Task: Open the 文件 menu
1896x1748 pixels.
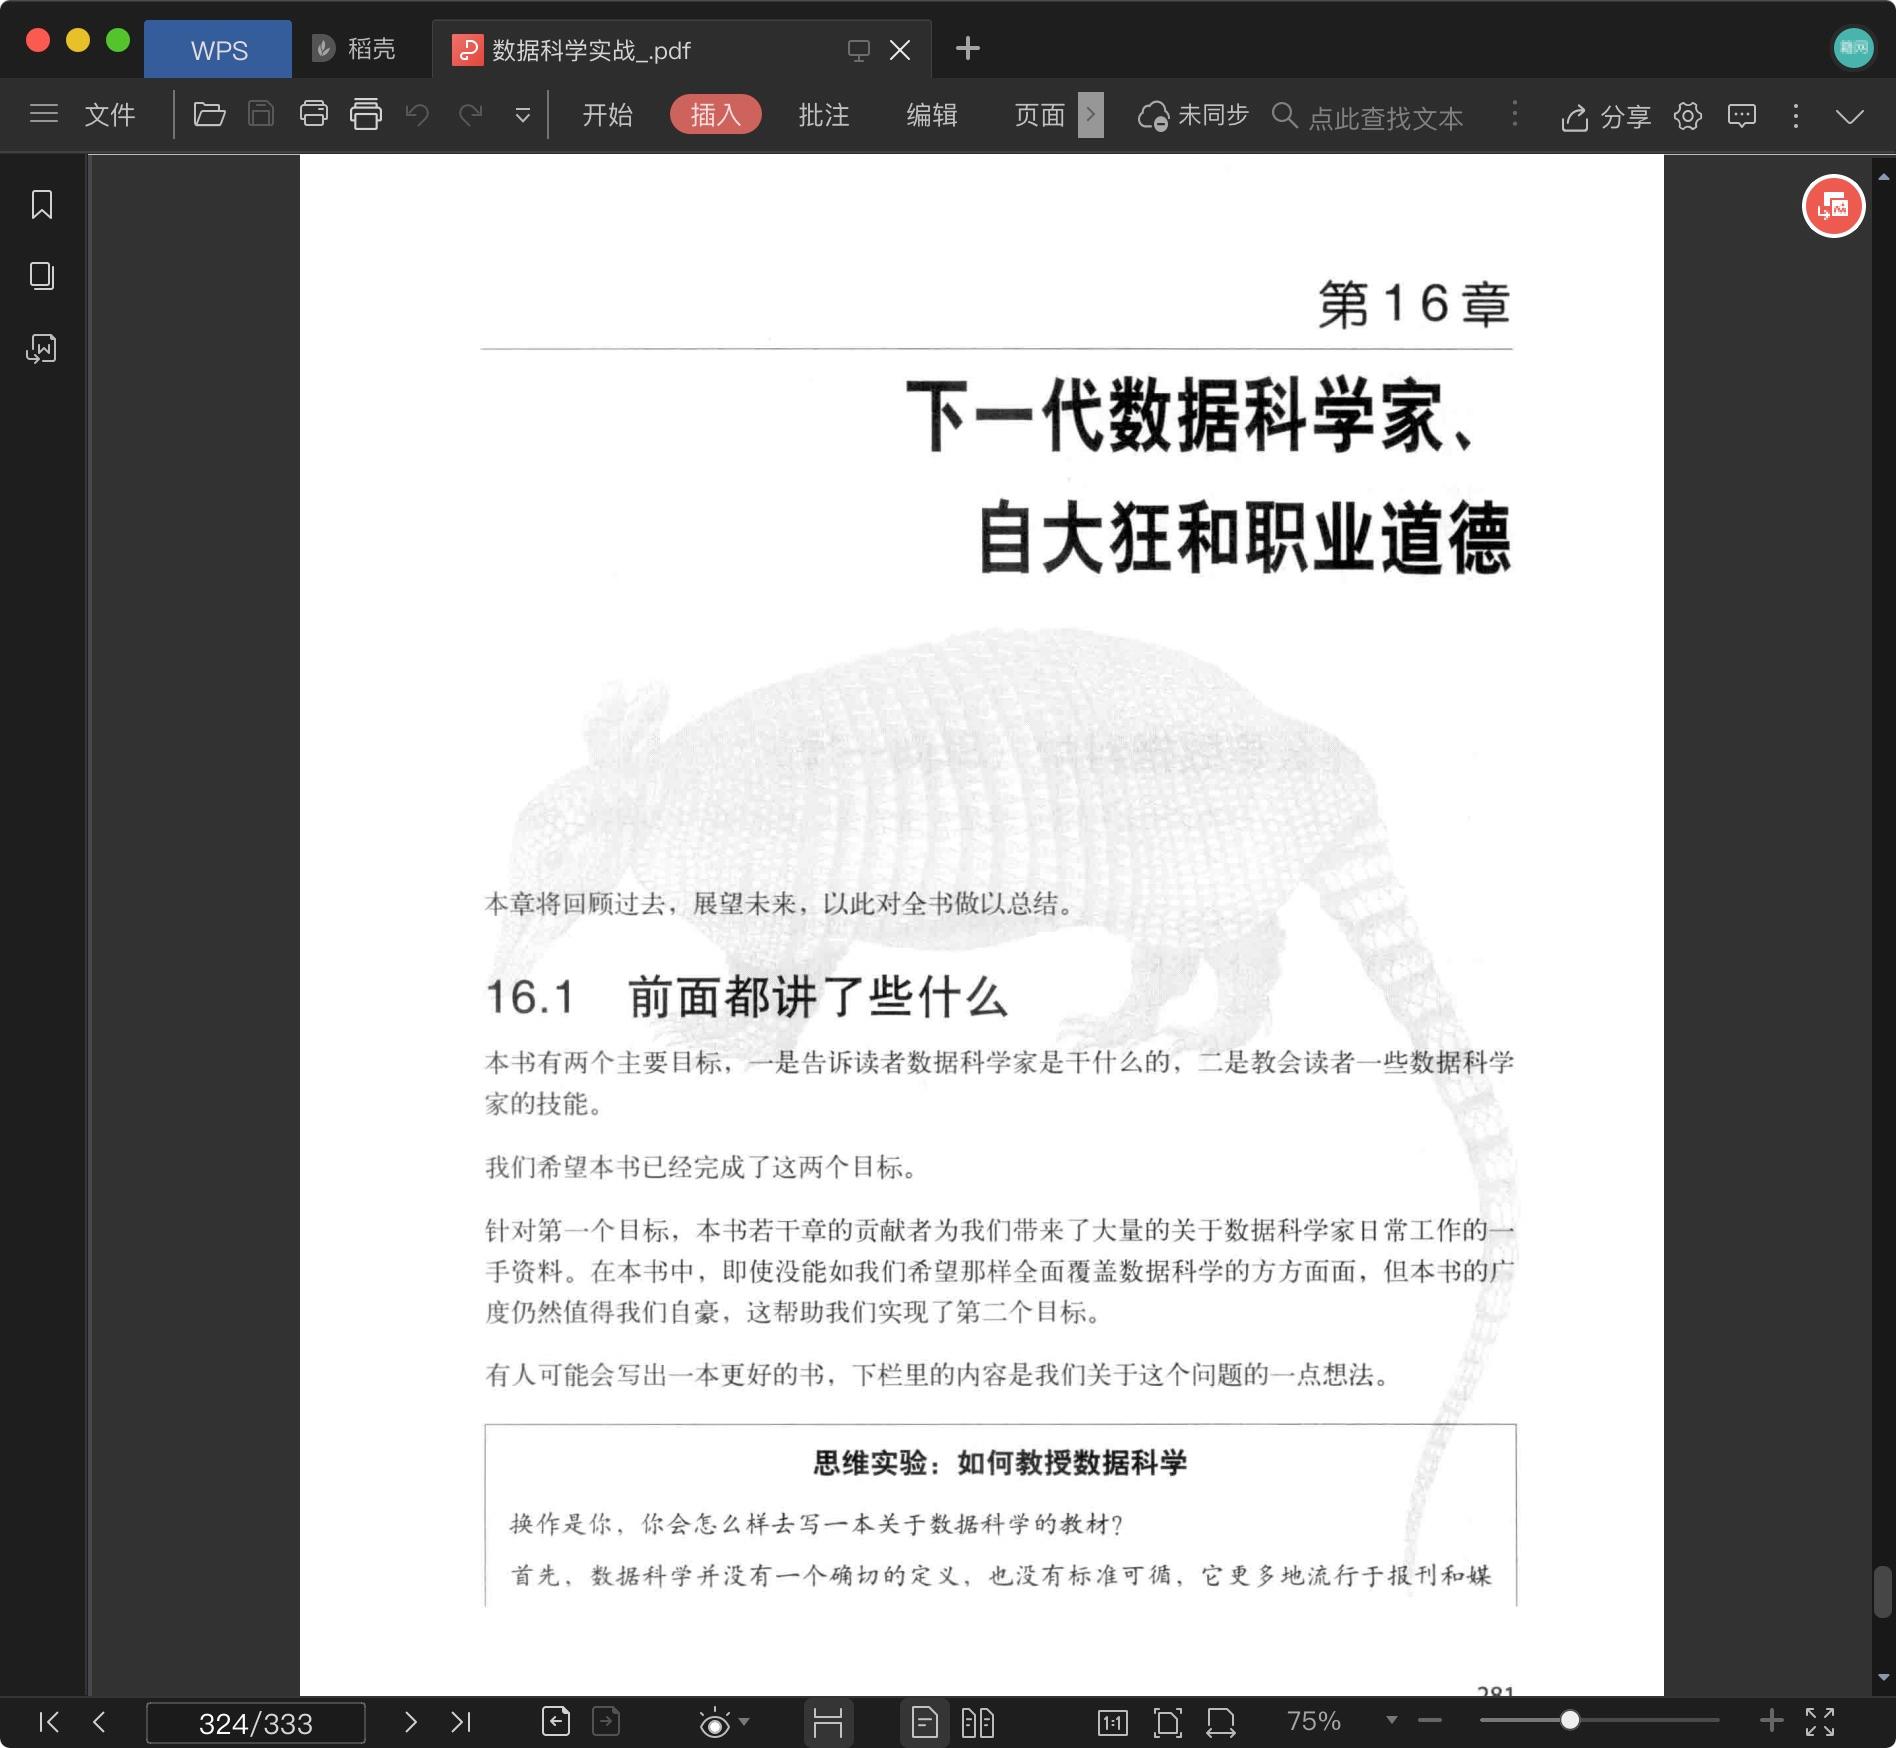Action: pyautogui.click(x=110, y=115)
